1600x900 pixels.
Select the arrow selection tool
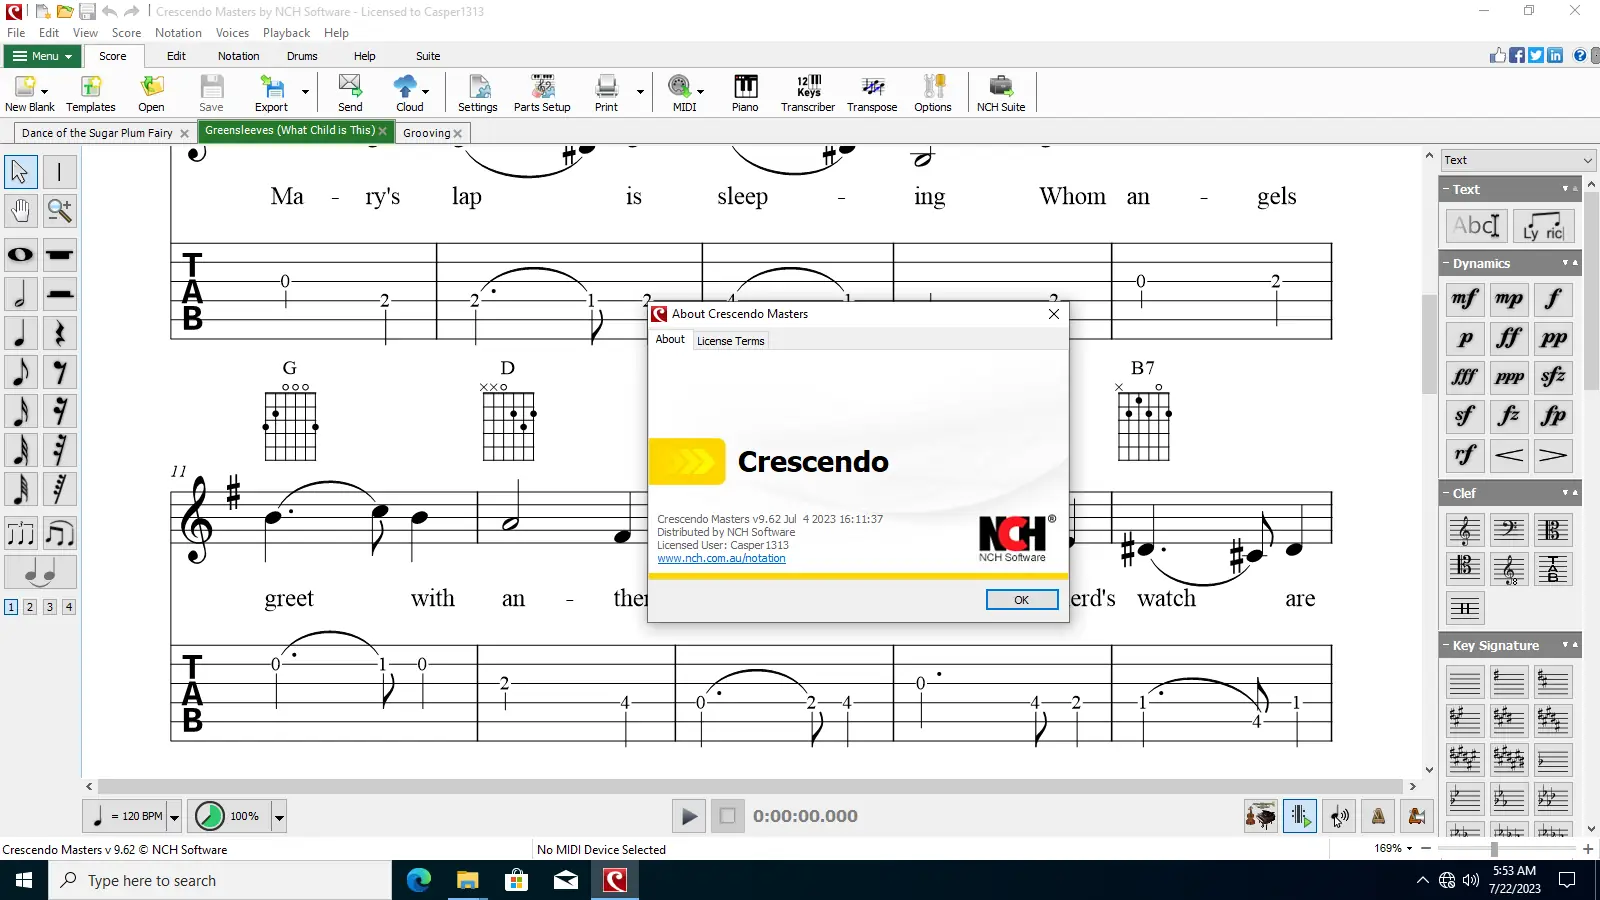(x=21, y=172)
